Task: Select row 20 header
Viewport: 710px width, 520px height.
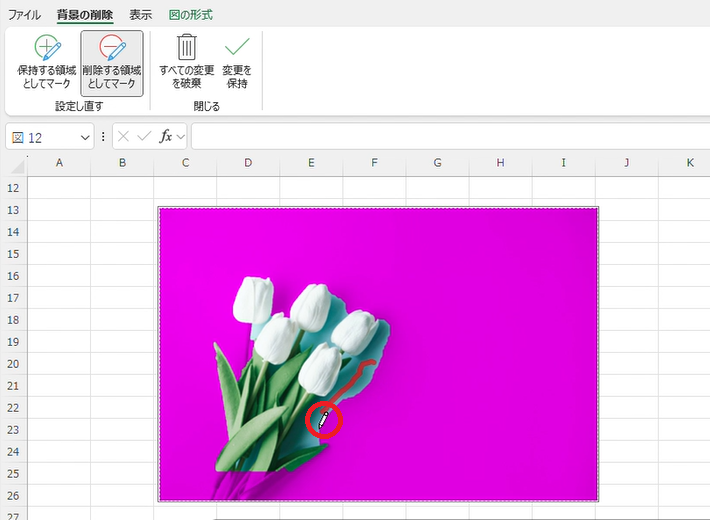Action: click(14, 364)
